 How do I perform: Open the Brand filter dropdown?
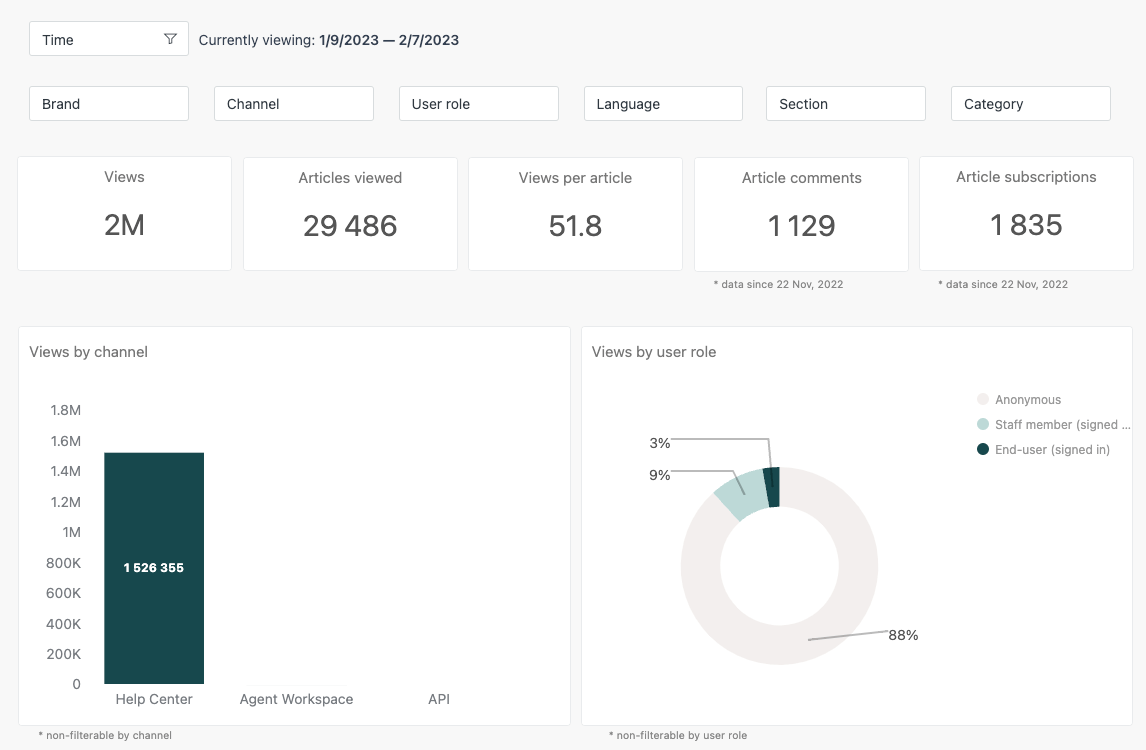(108, 103)
